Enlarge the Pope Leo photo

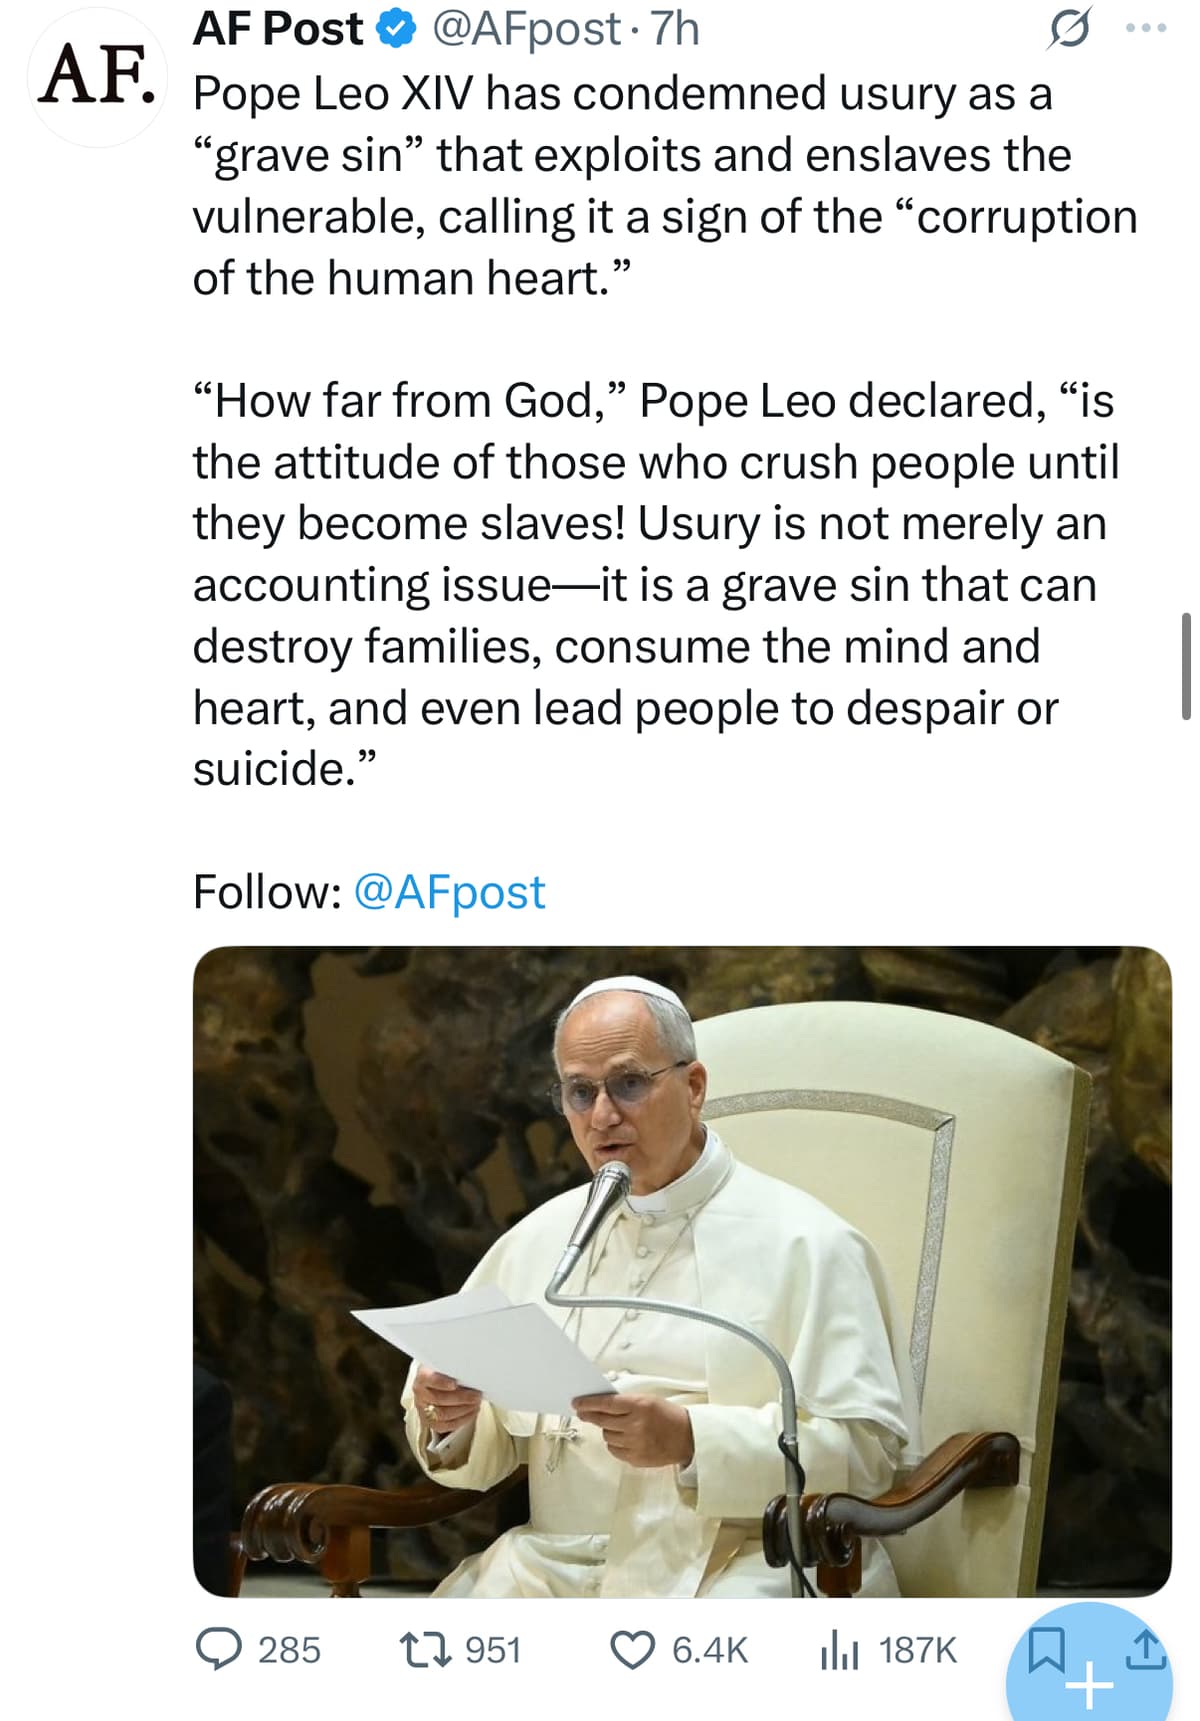click(681, 1270)
